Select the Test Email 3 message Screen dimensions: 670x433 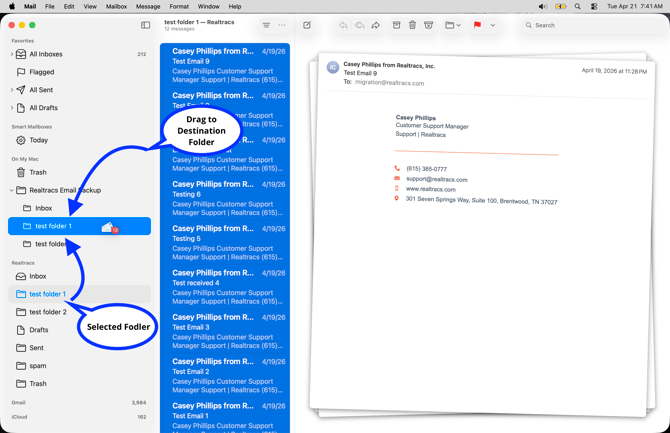[225, 331]
